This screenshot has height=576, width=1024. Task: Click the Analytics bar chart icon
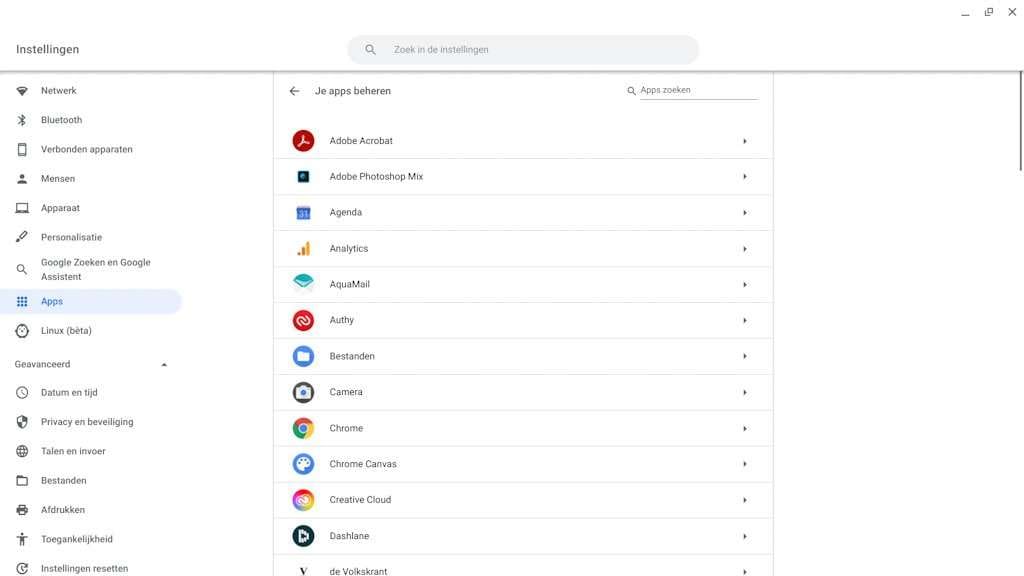pyautogui.click(x=303, y=248)
